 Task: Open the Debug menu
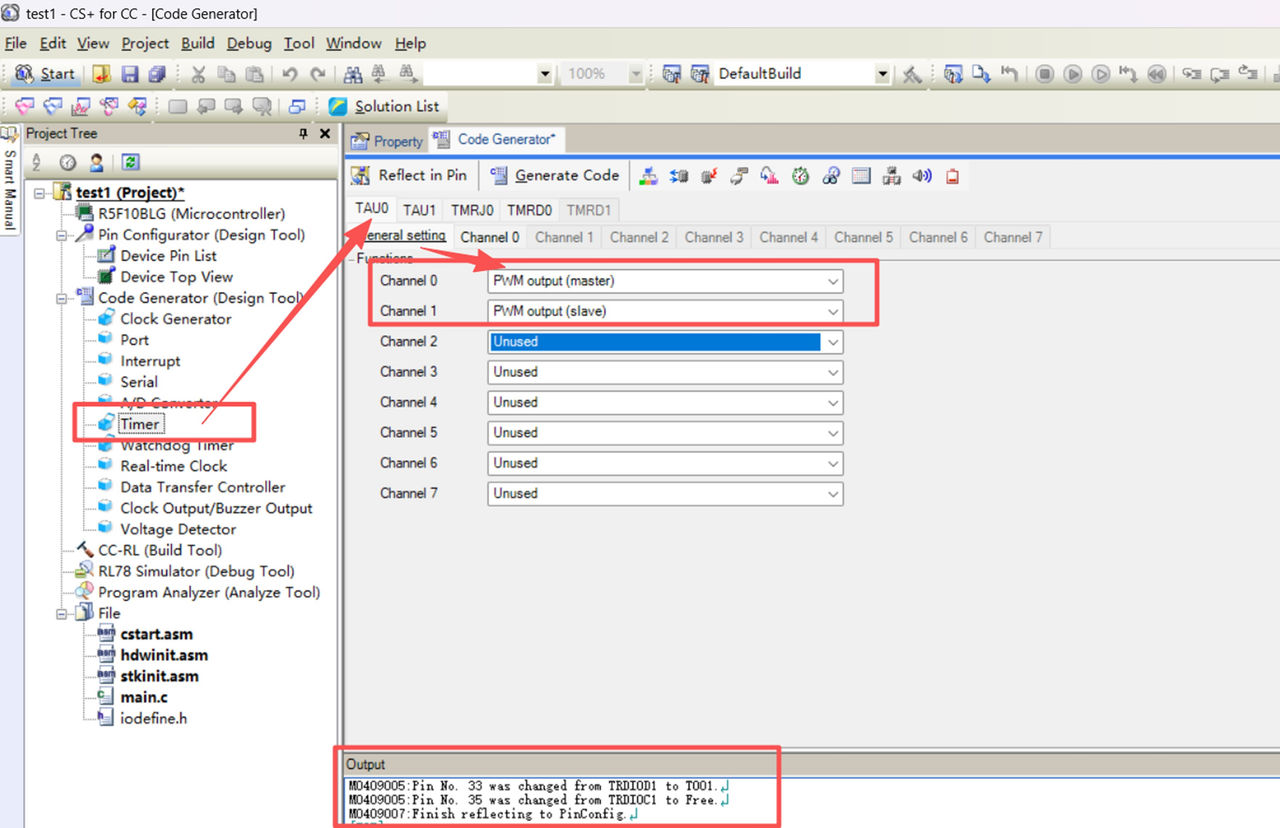[248, 43]
